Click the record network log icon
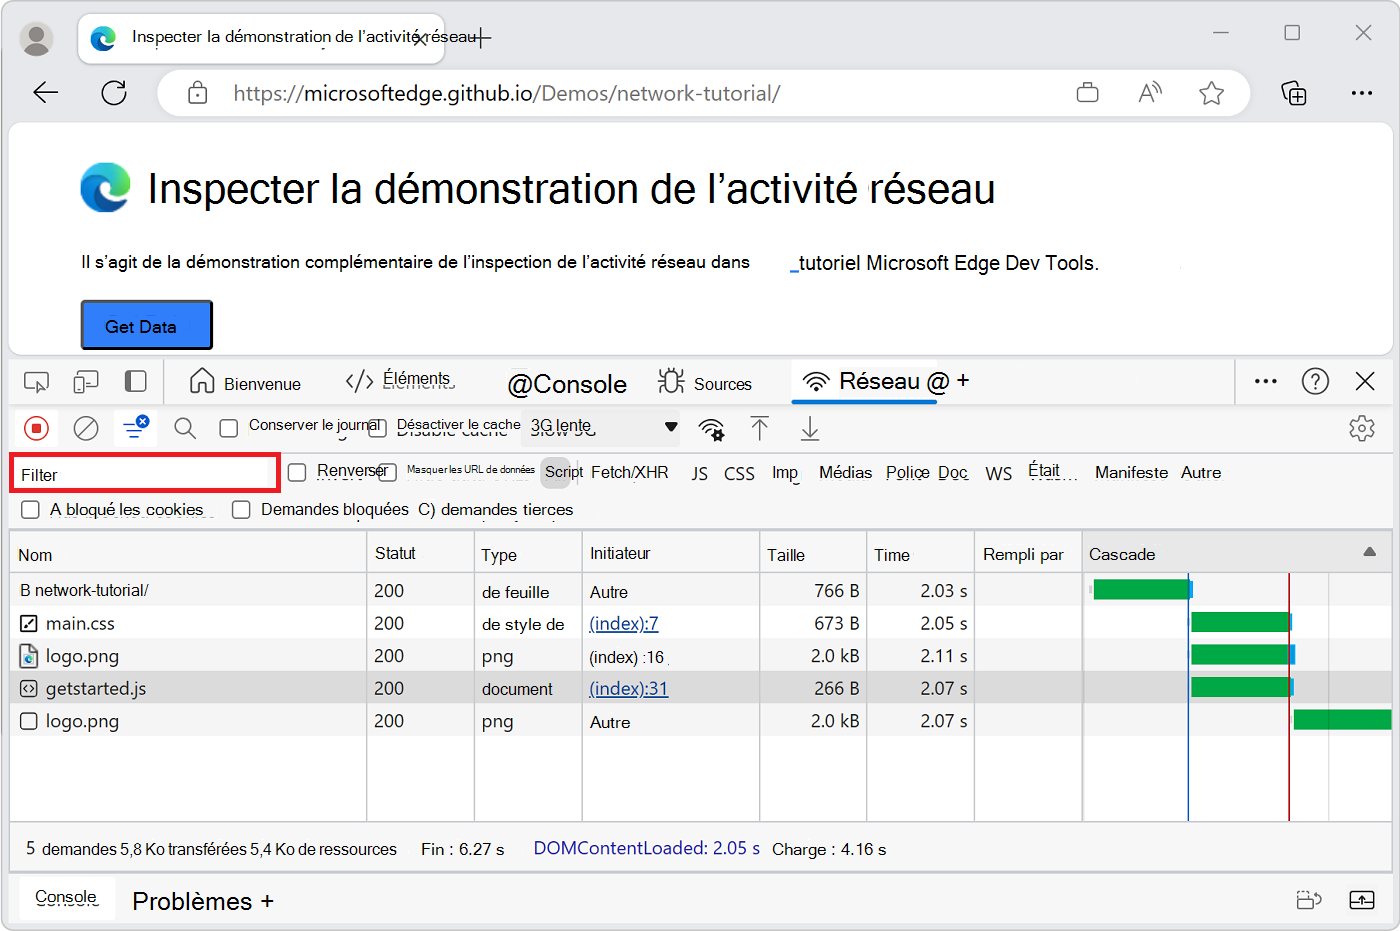The image size is (1400, 931). pos(37,429)
